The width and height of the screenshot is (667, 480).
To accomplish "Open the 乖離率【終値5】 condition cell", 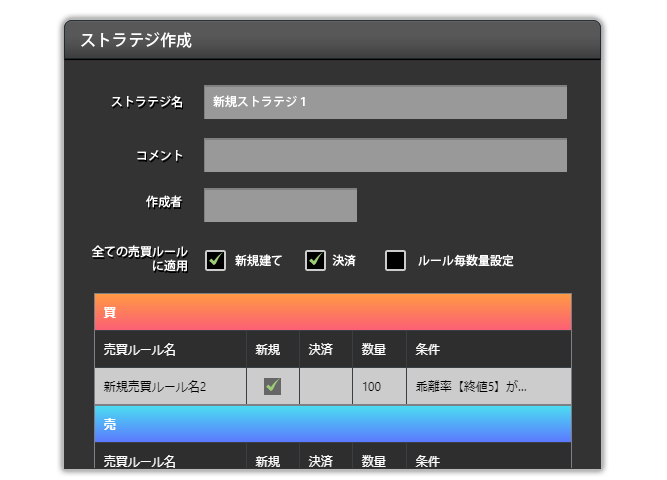I will point(488,386).
